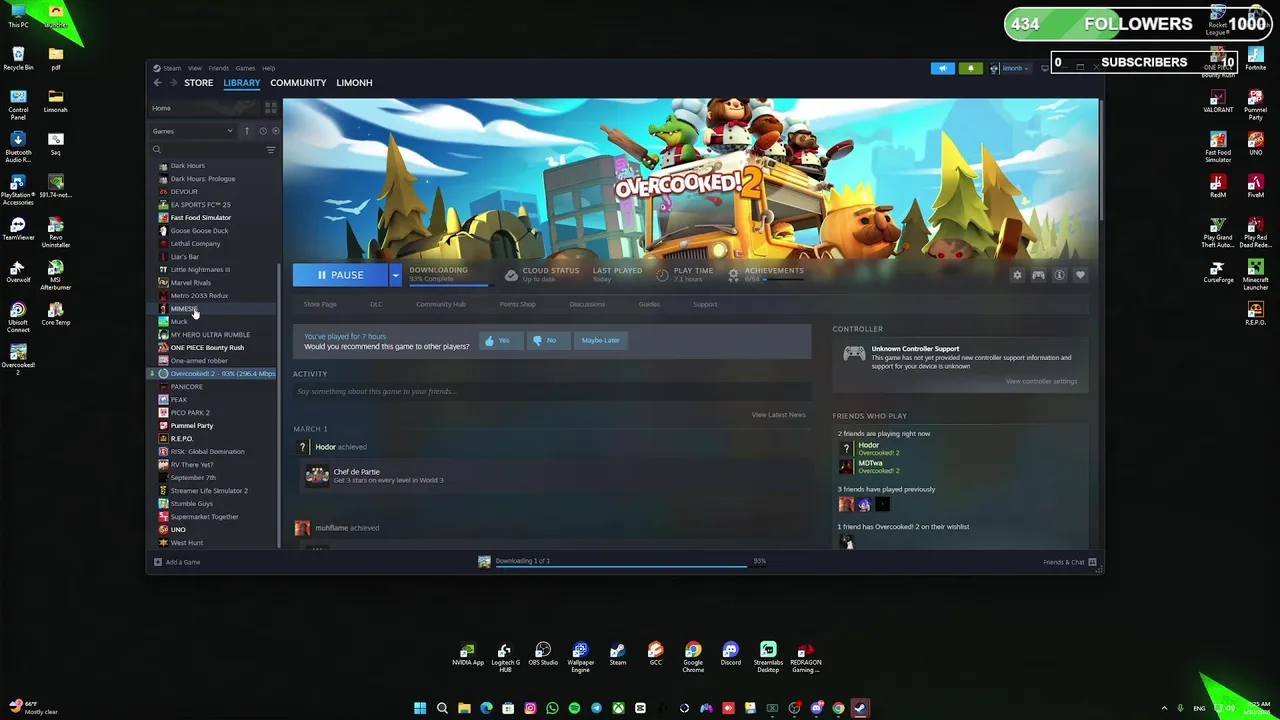Select Supermarket Together in library list
This screenshot has height=720, width=1280.
[204, 517]
